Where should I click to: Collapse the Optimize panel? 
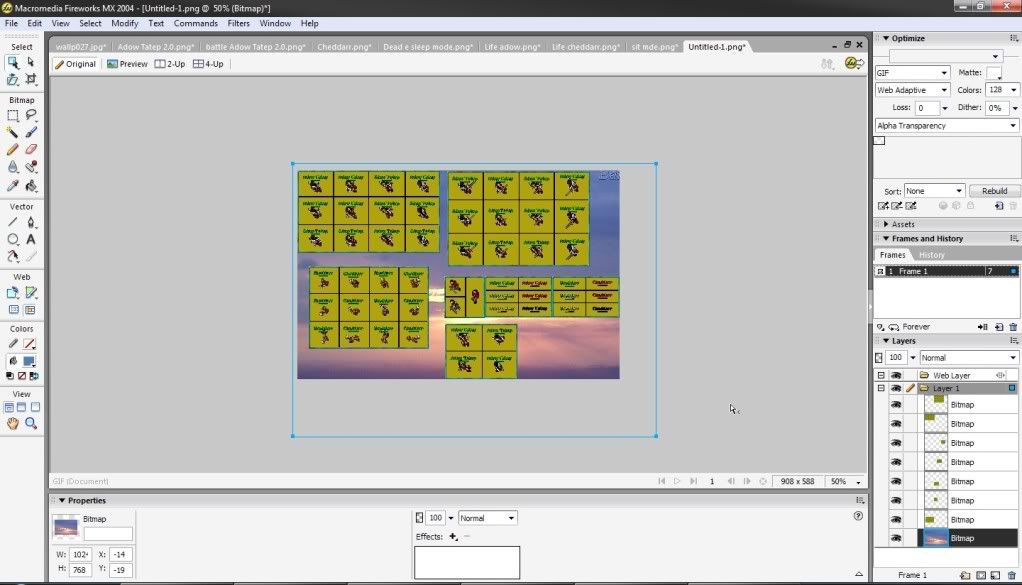[x=881, y=38]
